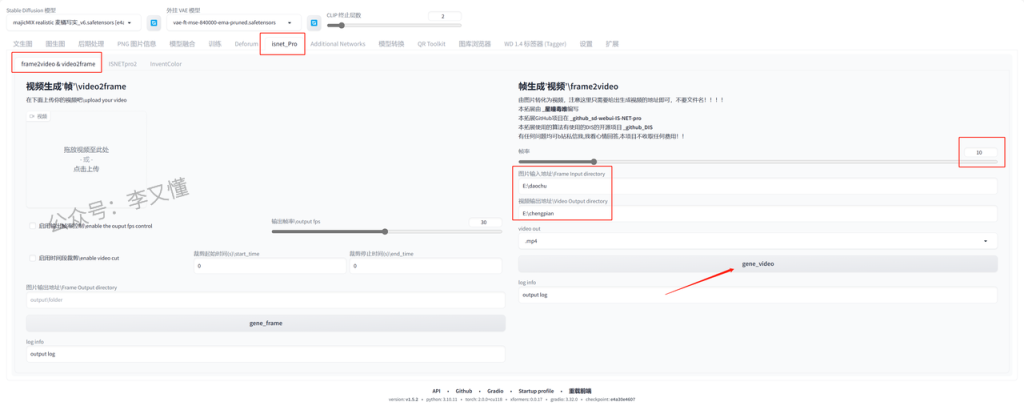Open the video out .mp4 format dropdown
The width and height of the screenshot is (1024, 410).
(x=757, y=241)
